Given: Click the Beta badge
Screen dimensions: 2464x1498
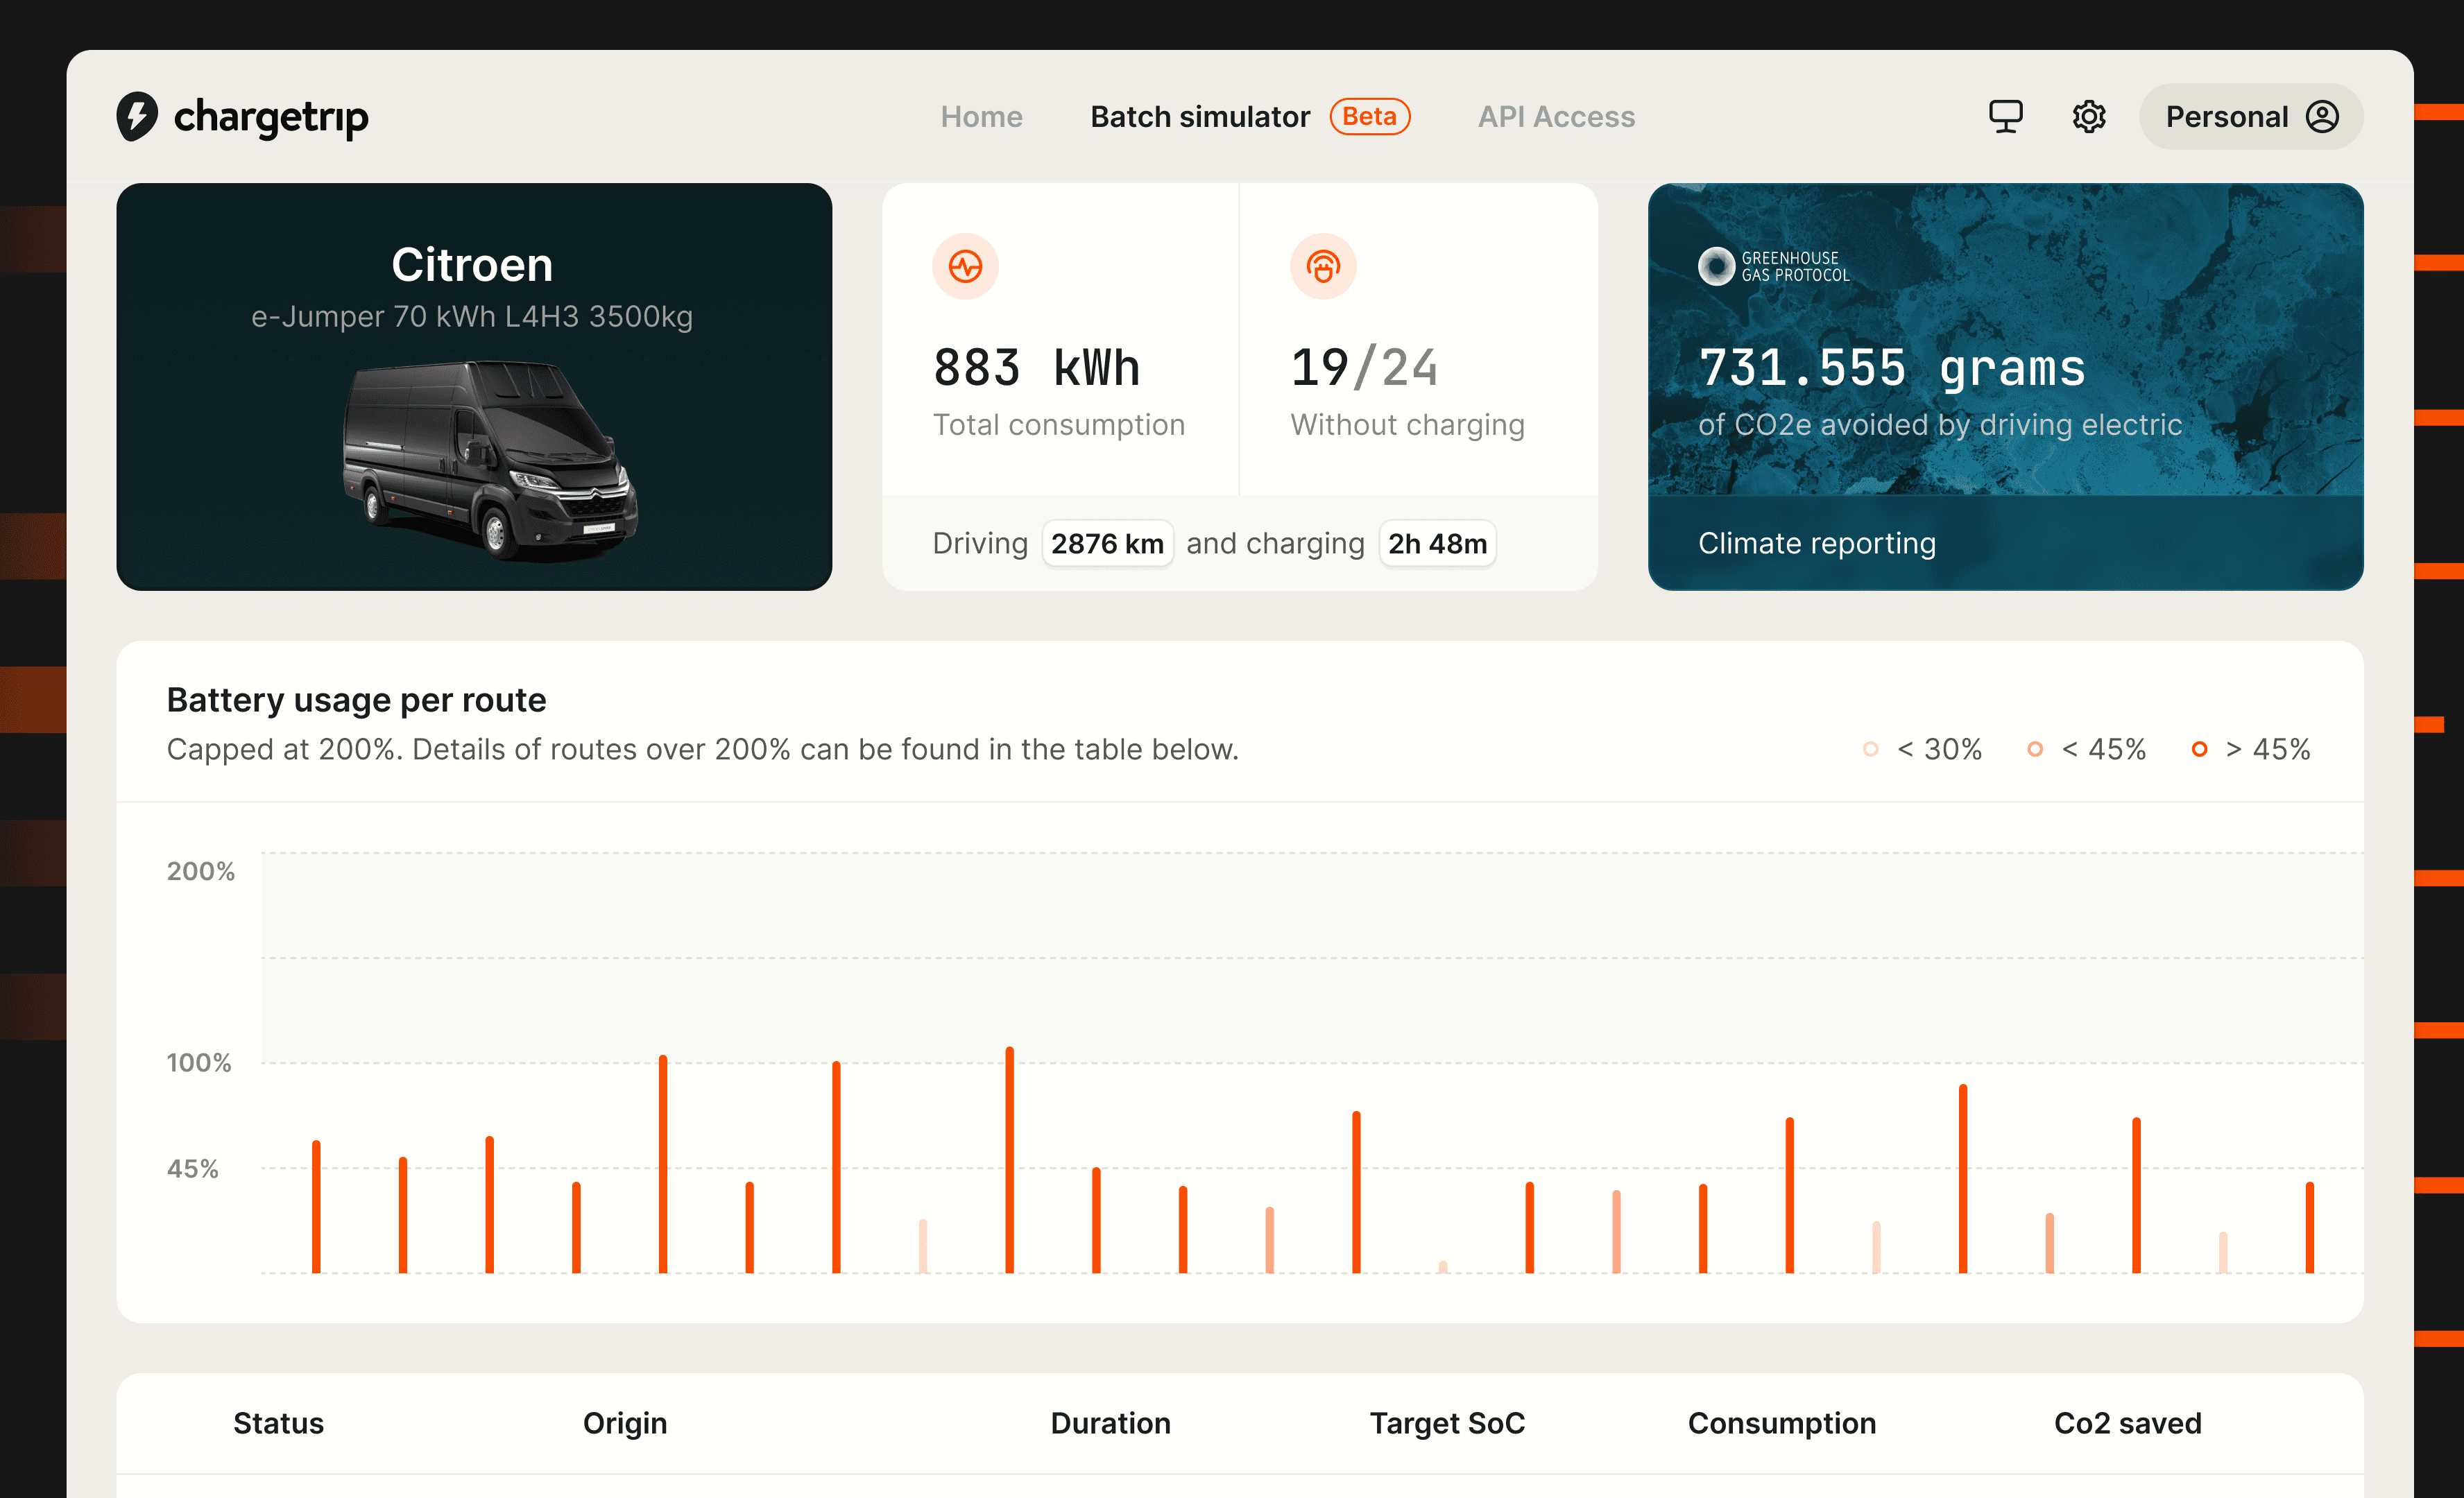Looking at the screenshot, I should (1369, 116).
